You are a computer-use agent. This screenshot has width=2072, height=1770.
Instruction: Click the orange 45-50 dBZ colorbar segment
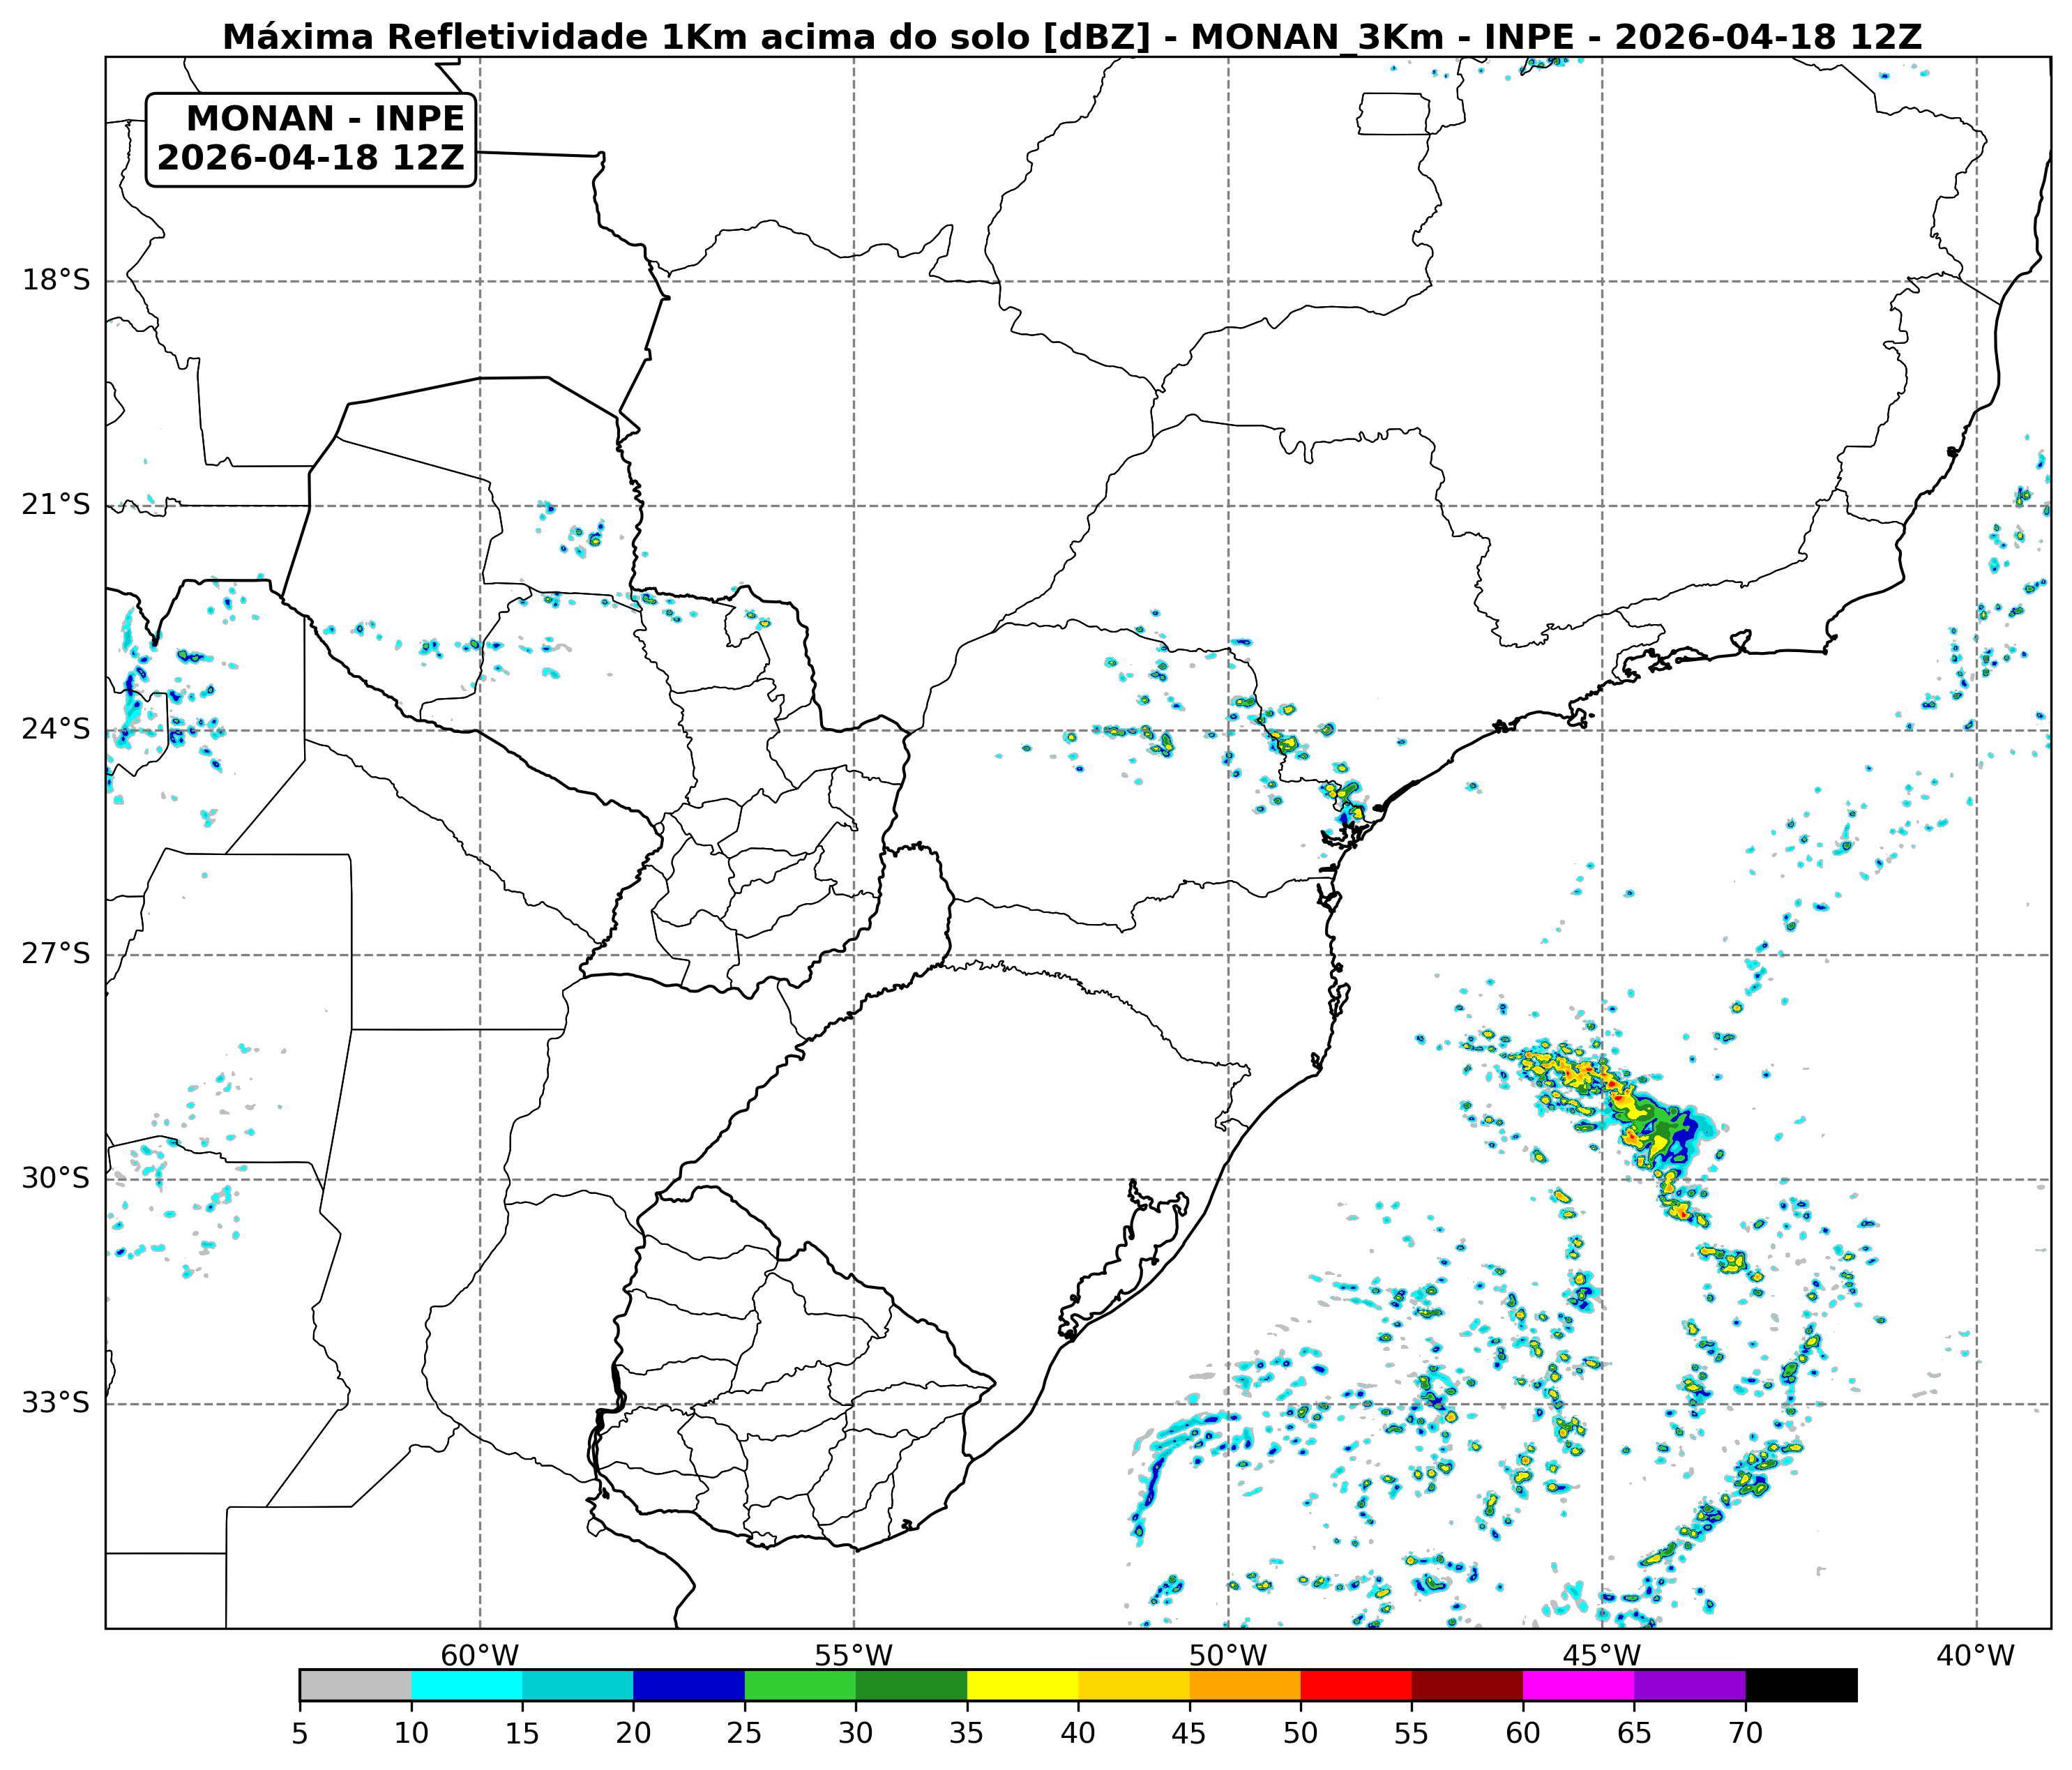pos(1245,1685)
